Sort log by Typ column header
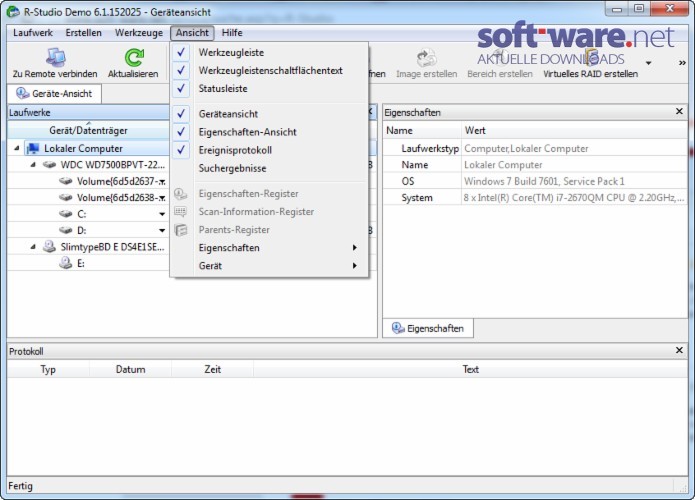Screen dimensions: 695x500 tap(48, 369)
